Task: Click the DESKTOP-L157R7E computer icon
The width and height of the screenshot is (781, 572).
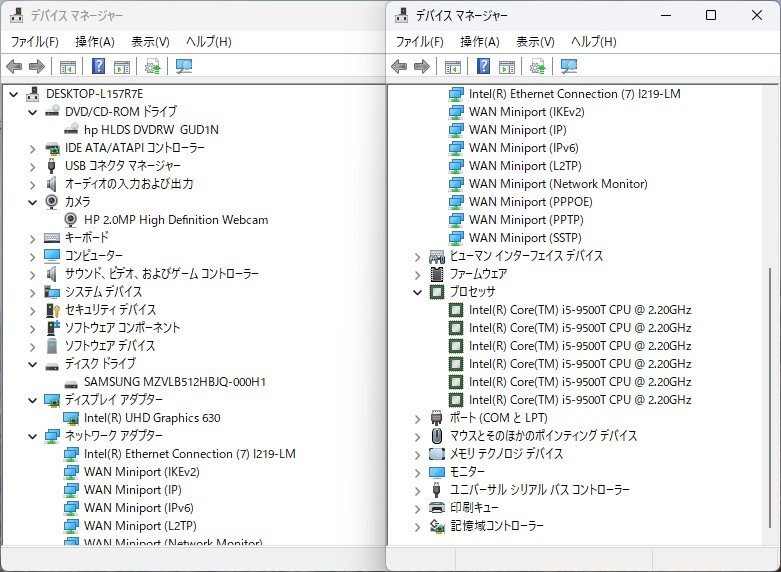Action: coord(33,94)
